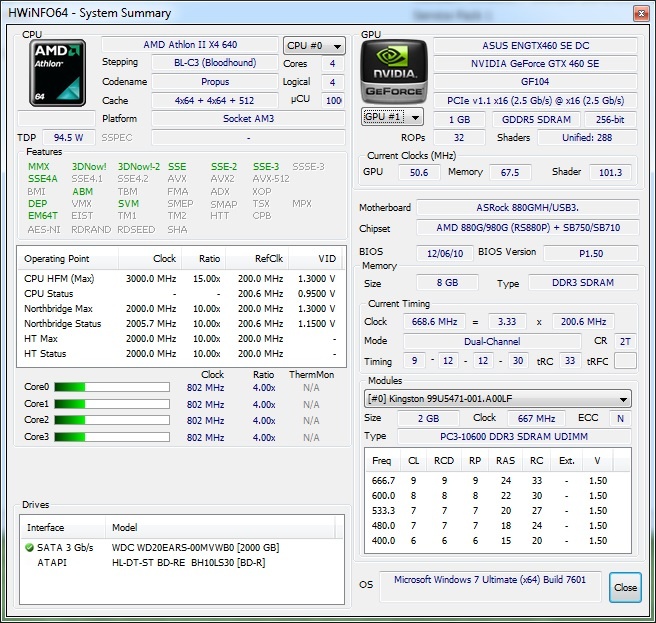The width and height of the screenshot is (656, 623).
Task: Click the Core2 usage bar
Action: (112, 420)
